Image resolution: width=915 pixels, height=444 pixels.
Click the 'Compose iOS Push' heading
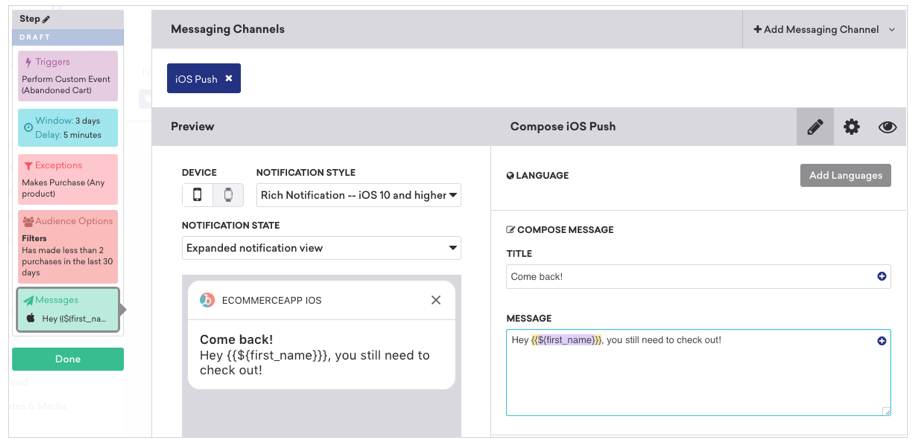[x=563, y=127]
